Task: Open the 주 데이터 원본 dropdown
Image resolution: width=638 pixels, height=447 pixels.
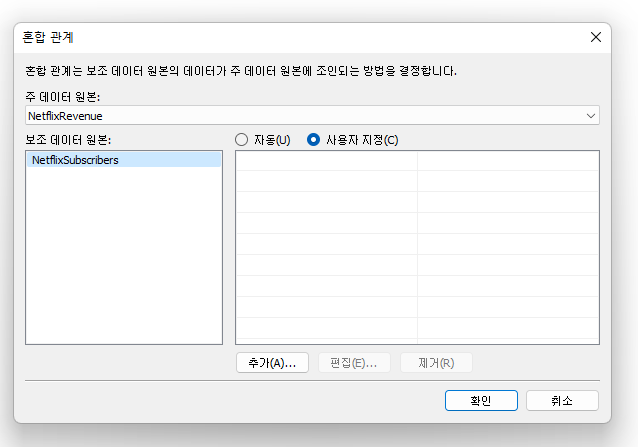Action: click(312, 116)
